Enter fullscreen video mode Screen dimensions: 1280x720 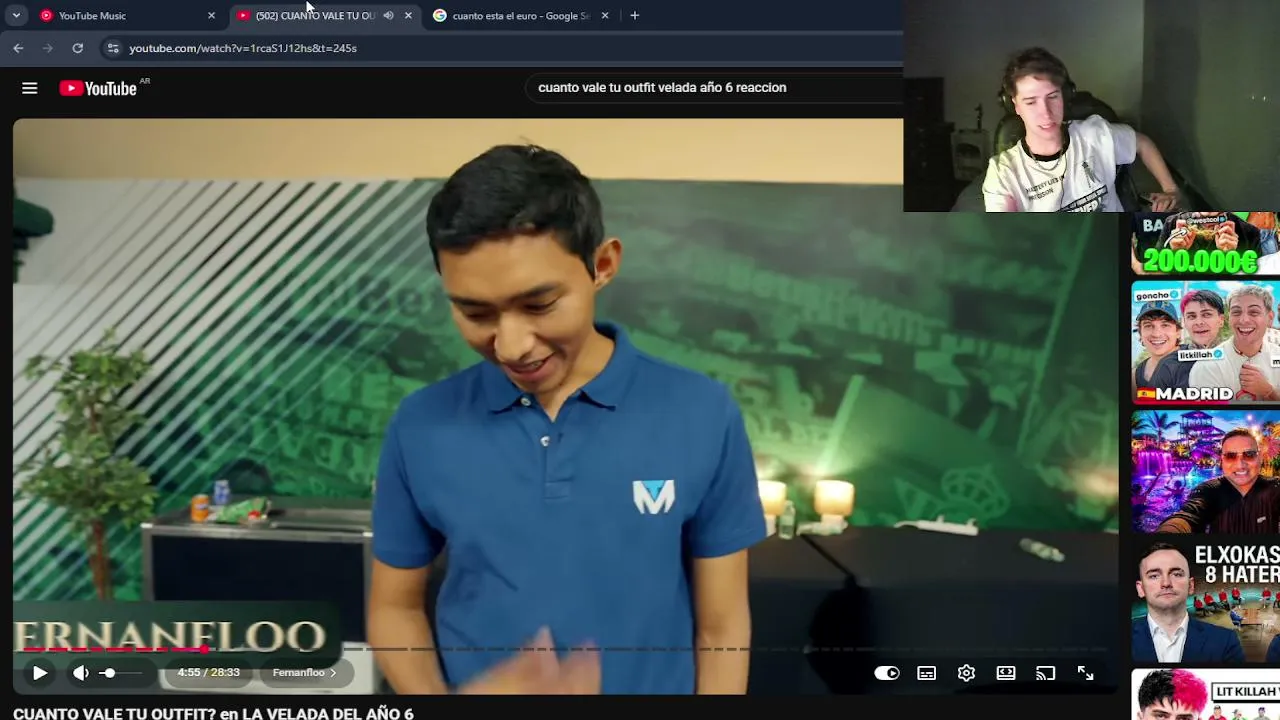[x=1085, y=673]
